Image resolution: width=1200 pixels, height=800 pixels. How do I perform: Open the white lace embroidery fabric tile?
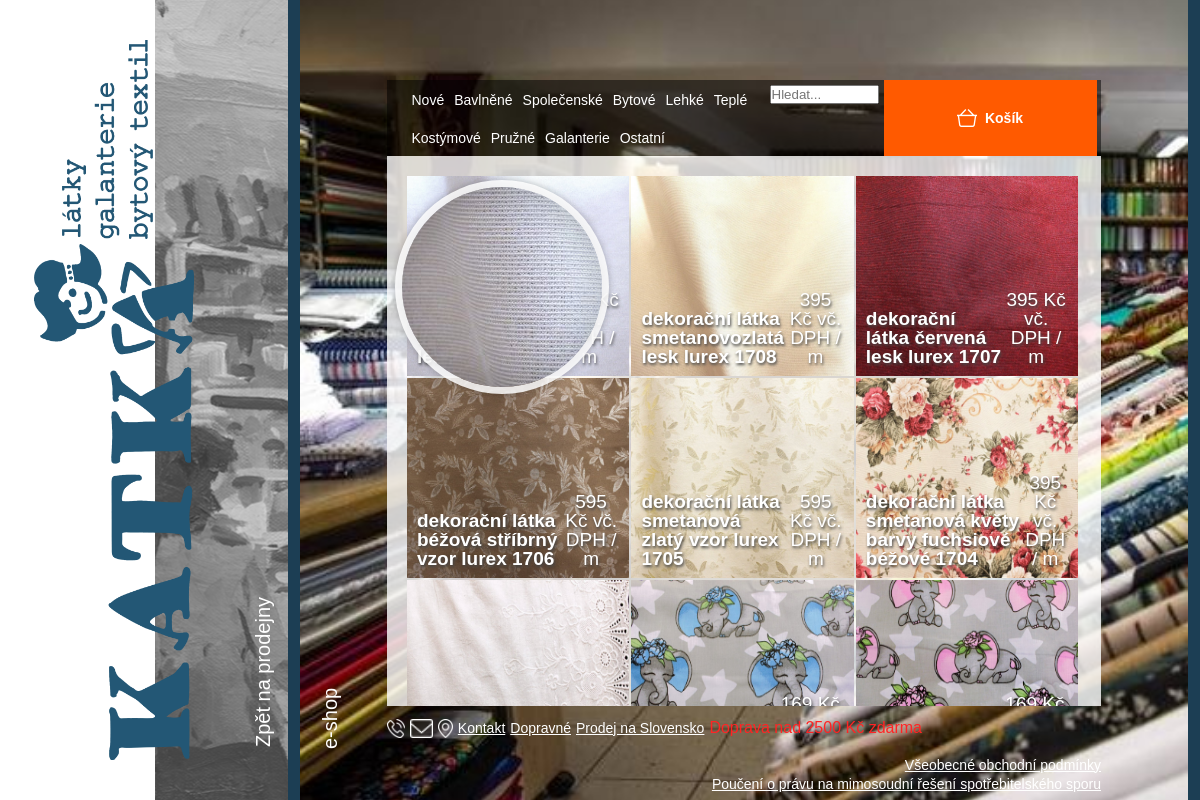pos(518,643)
